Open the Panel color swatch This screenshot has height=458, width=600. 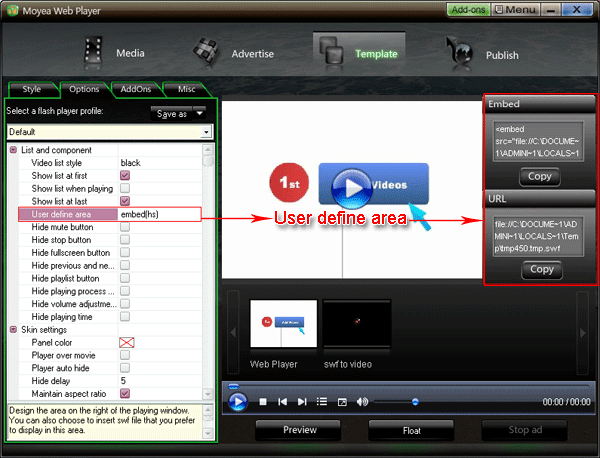pos(127,342)
